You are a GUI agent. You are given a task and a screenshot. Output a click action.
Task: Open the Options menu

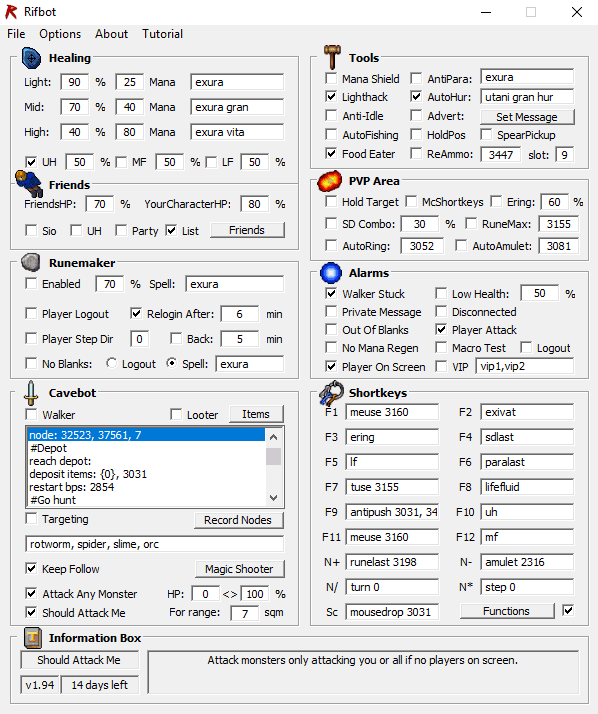click(x=60, y=34)
